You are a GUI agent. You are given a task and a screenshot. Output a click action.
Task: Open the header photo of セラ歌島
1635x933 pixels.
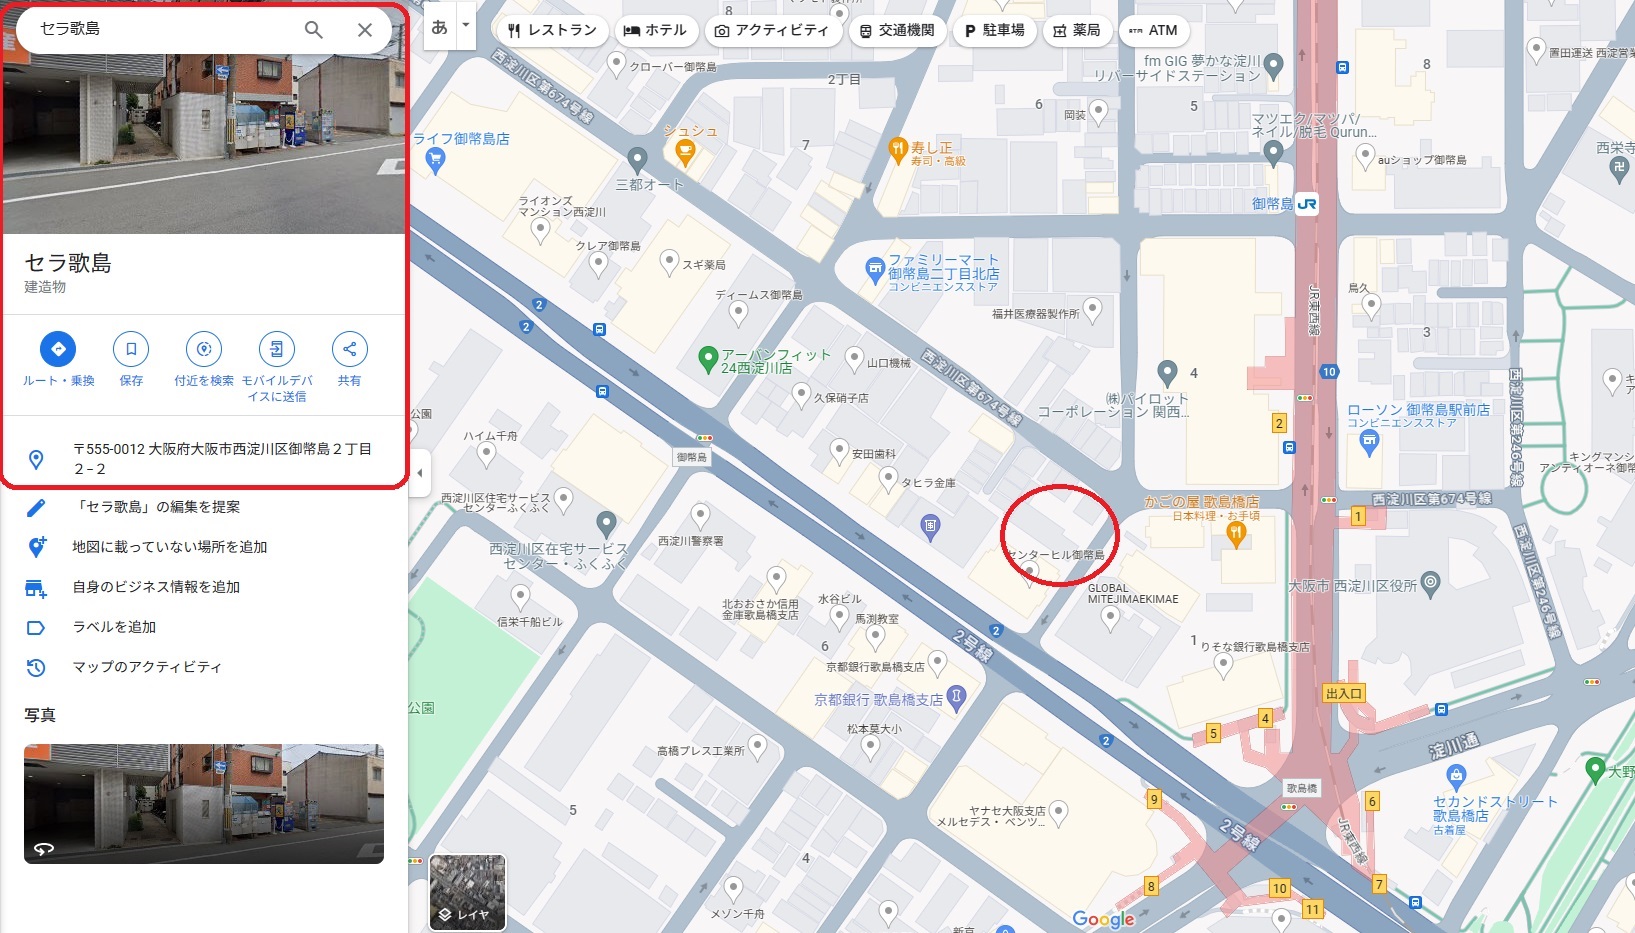click(x=204, y=144)
